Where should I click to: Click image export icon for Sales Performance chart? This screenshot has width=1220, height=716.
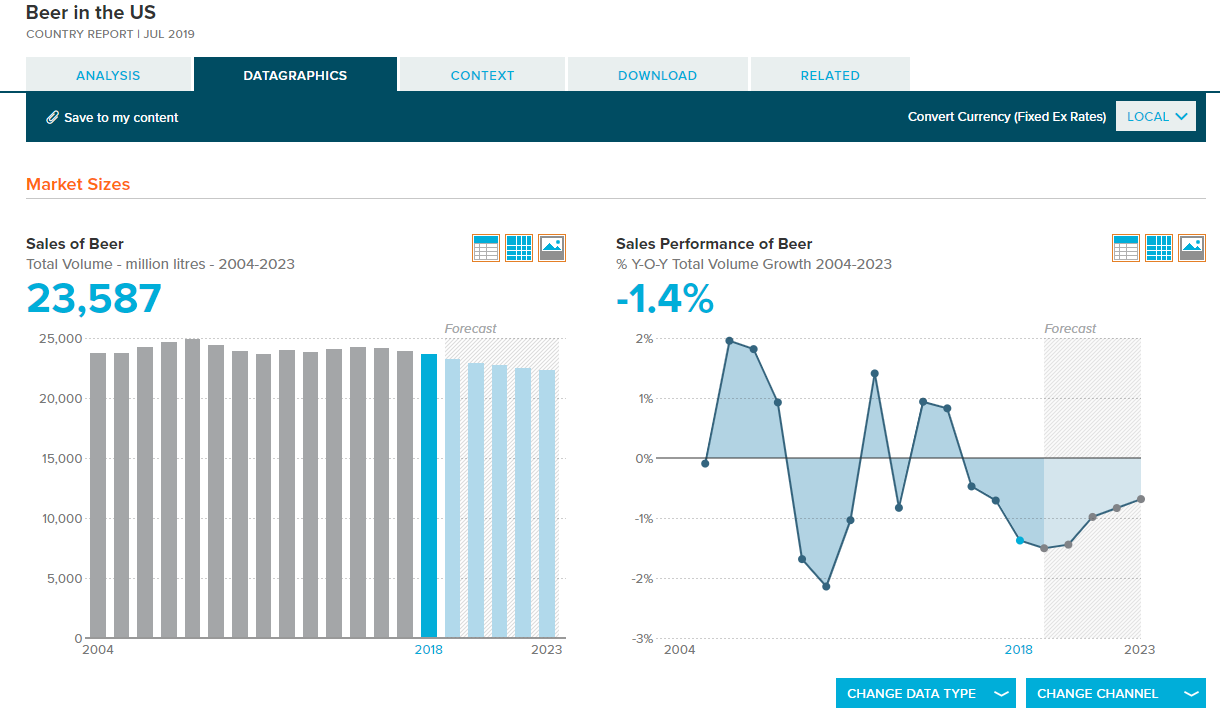(x=1192, y=248)
